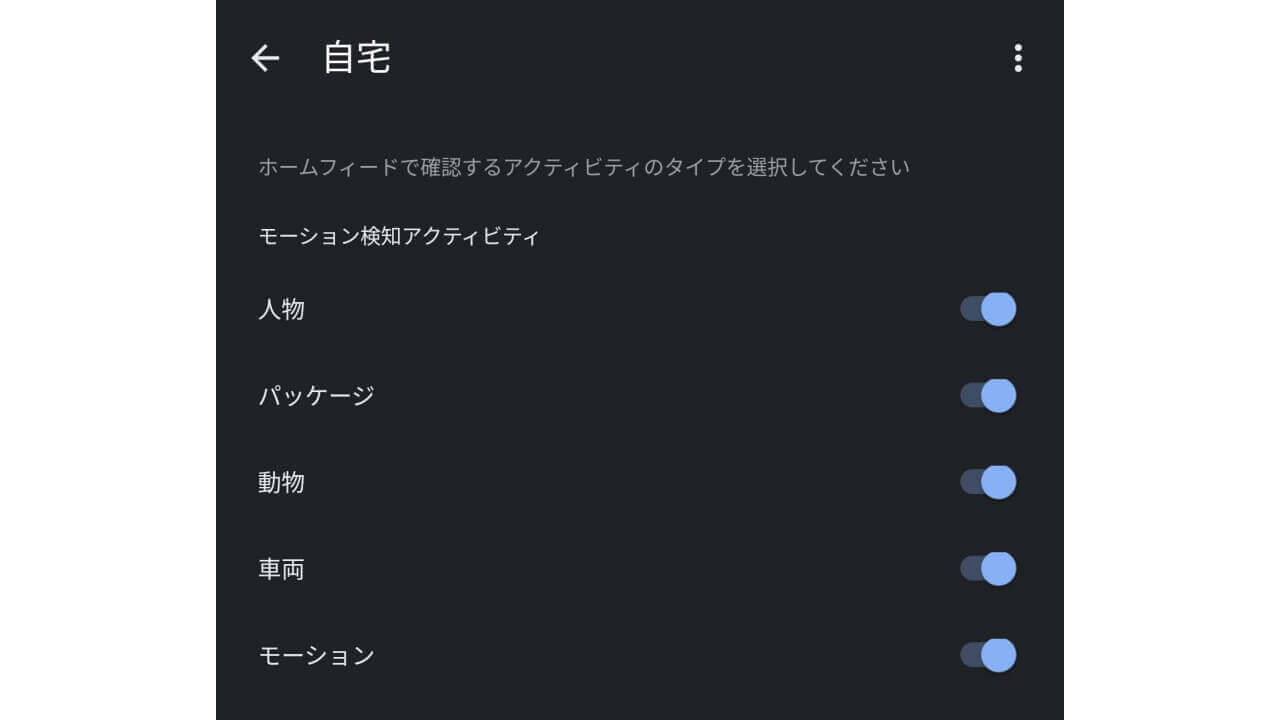The image size is (1280, 720).
Task: Click the モーション row label
Action: 316,656
